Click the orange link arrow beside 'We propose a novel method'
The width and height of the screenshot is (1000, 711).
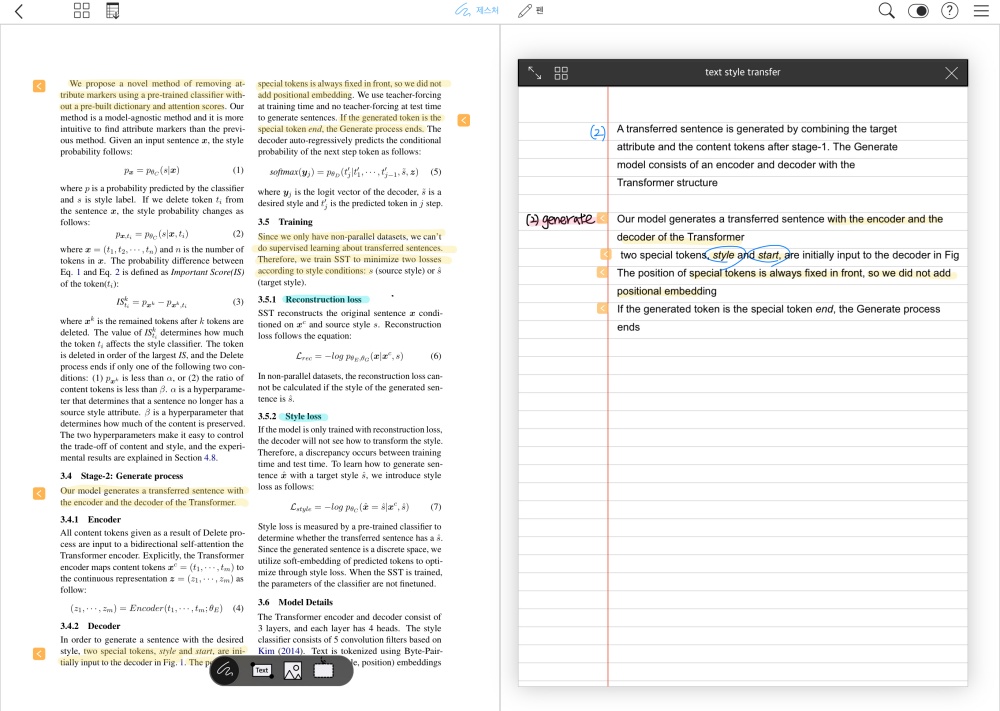[39, 86]
